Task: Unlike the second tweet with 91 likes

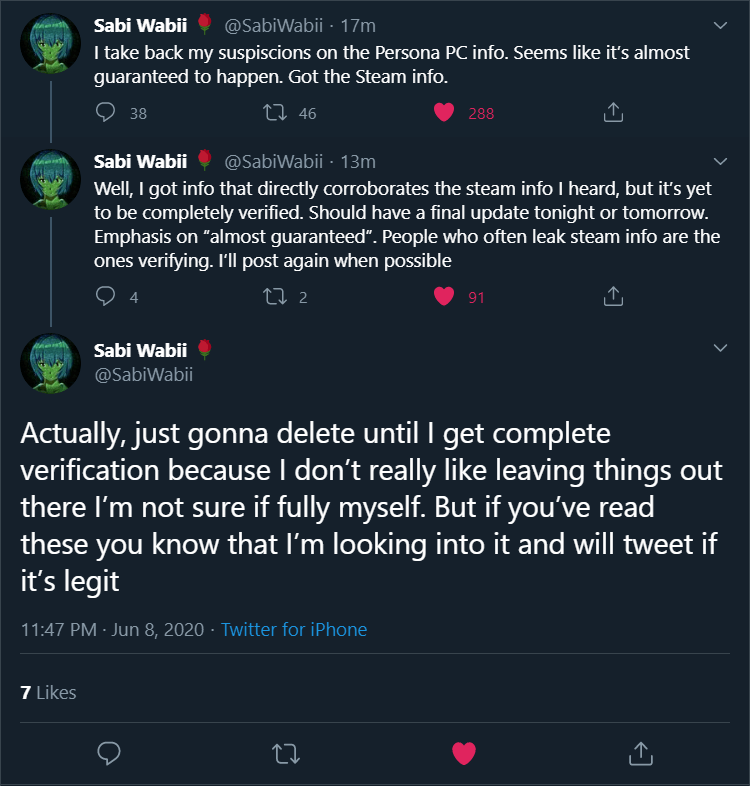Action: click(x=446, y=296)
